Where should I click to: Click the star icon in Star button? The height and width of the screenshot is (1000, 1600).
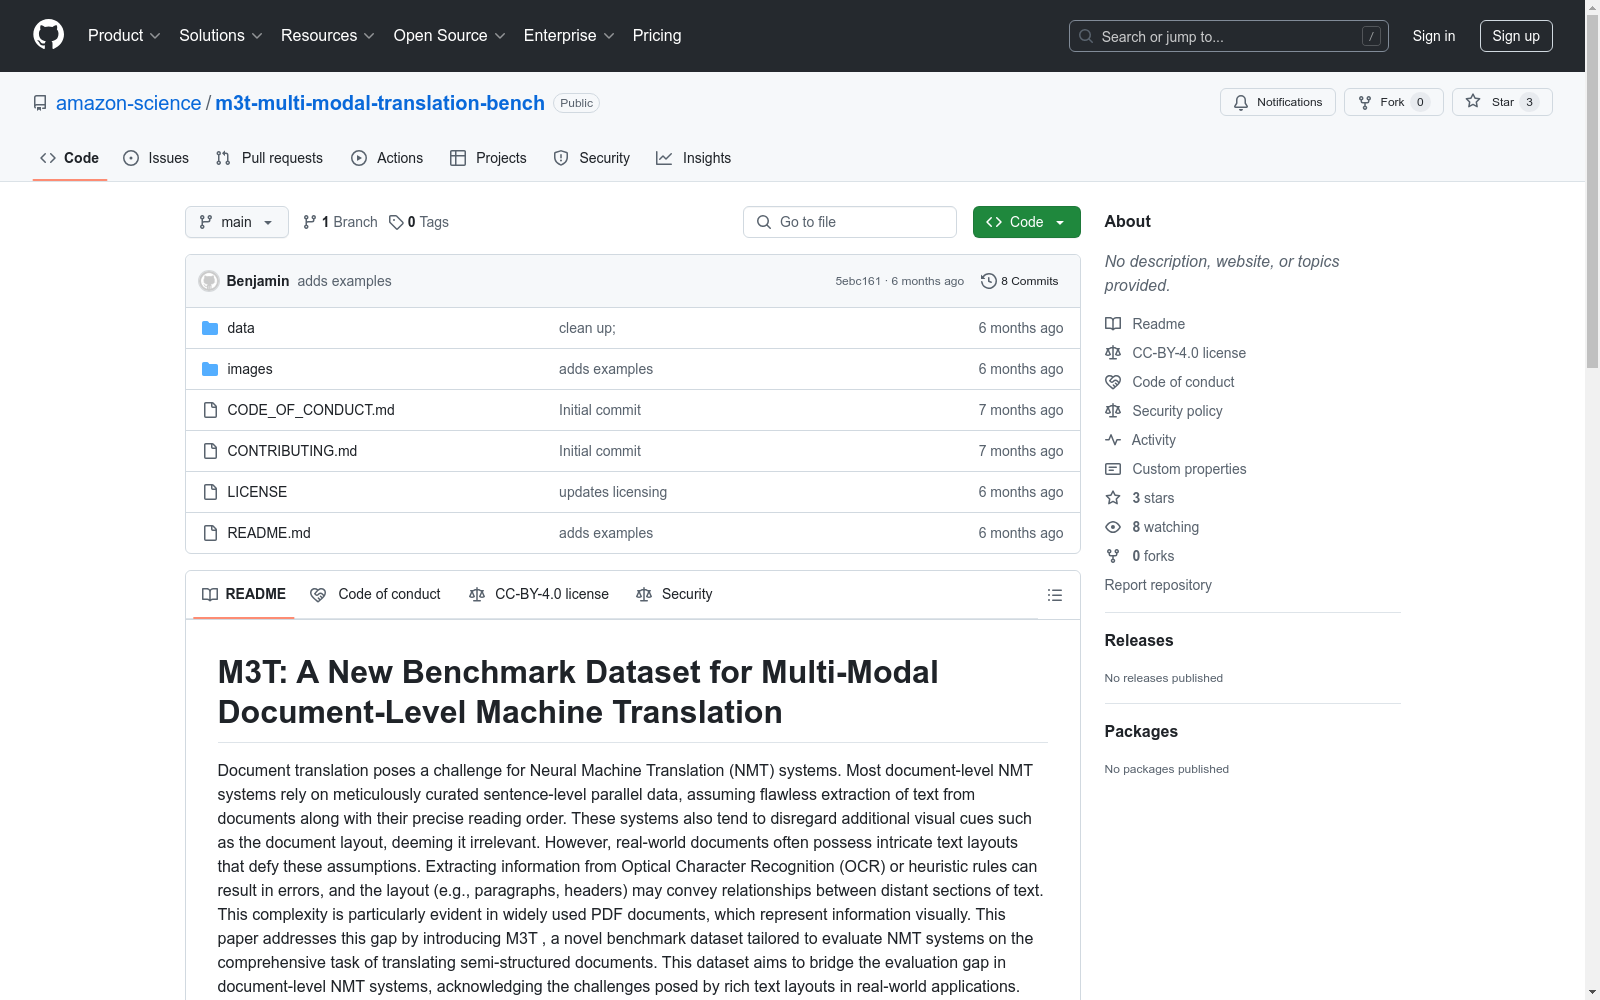tap(1473, 101)
